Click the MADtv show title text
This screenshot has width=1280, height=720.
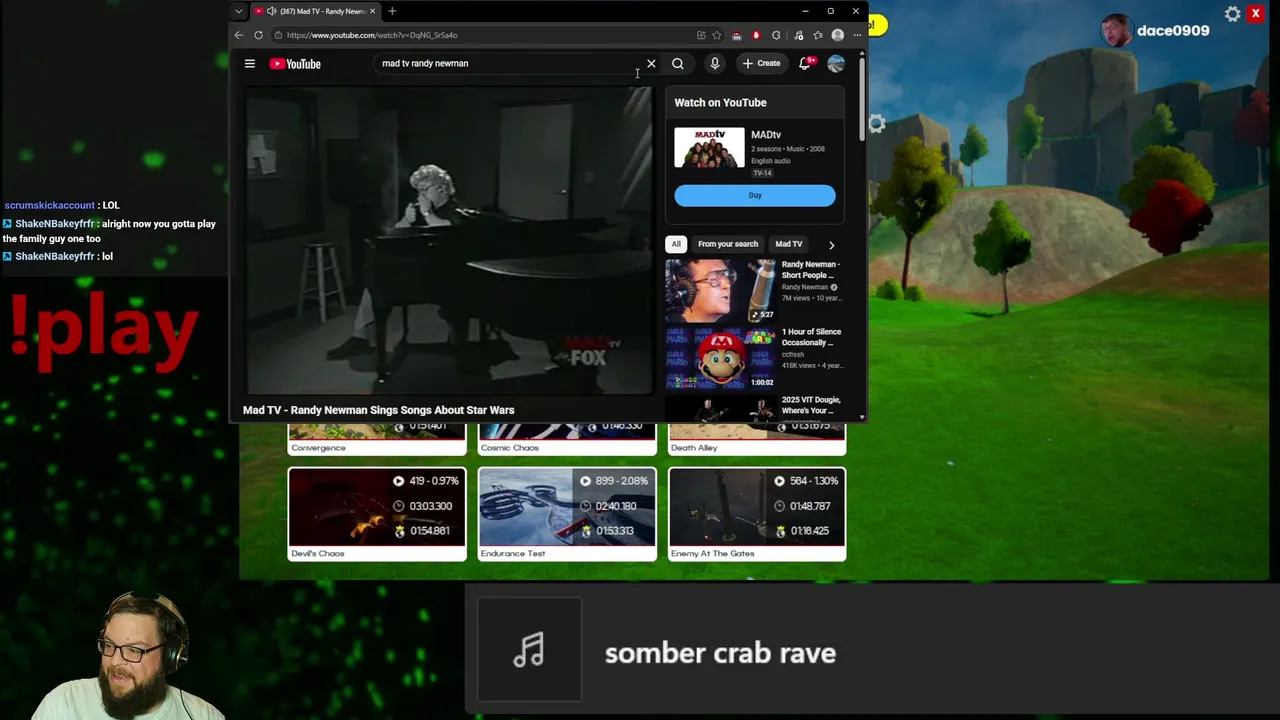click(766, 135)
